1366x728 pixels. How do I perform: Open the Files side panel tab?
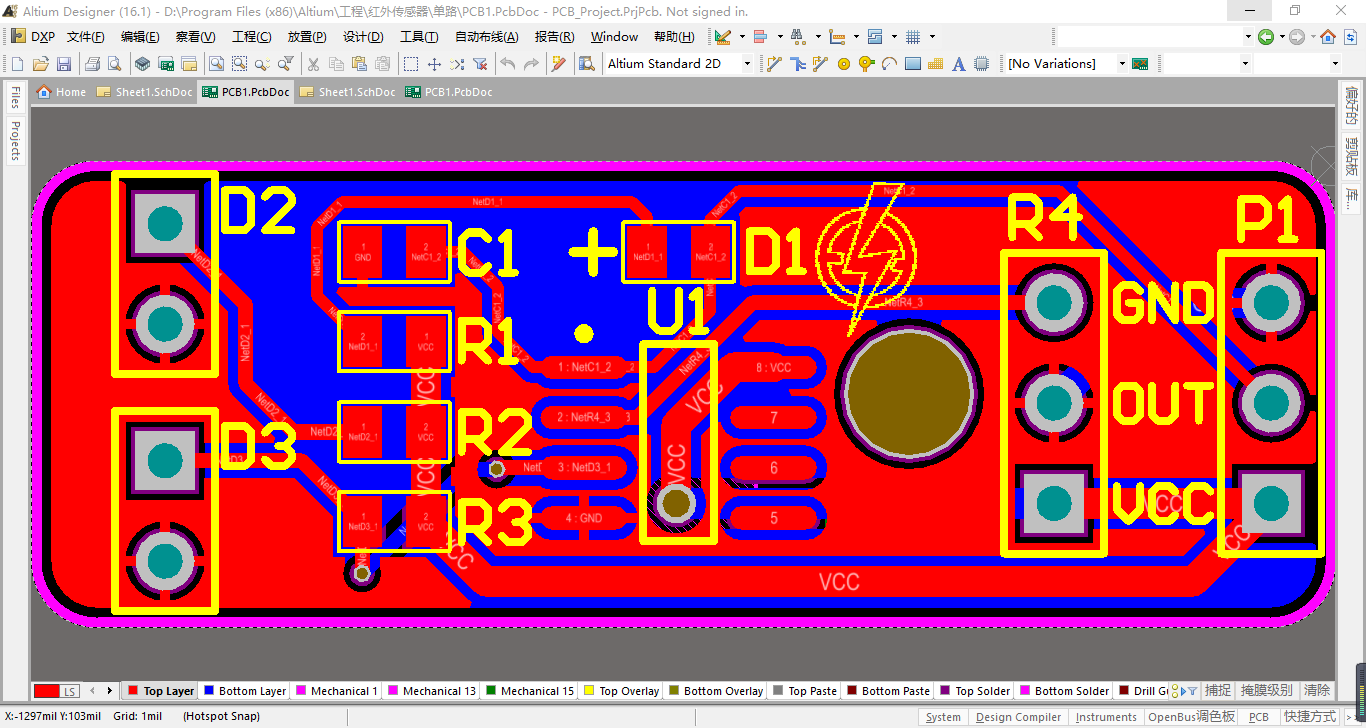click(x=15, y=97)
